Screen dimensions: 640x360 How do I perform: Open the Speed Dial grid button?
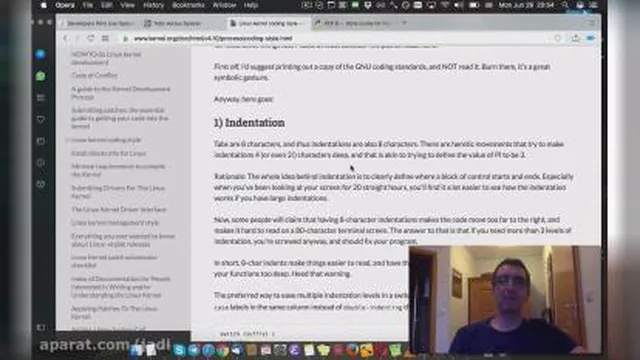pos(105,38)
